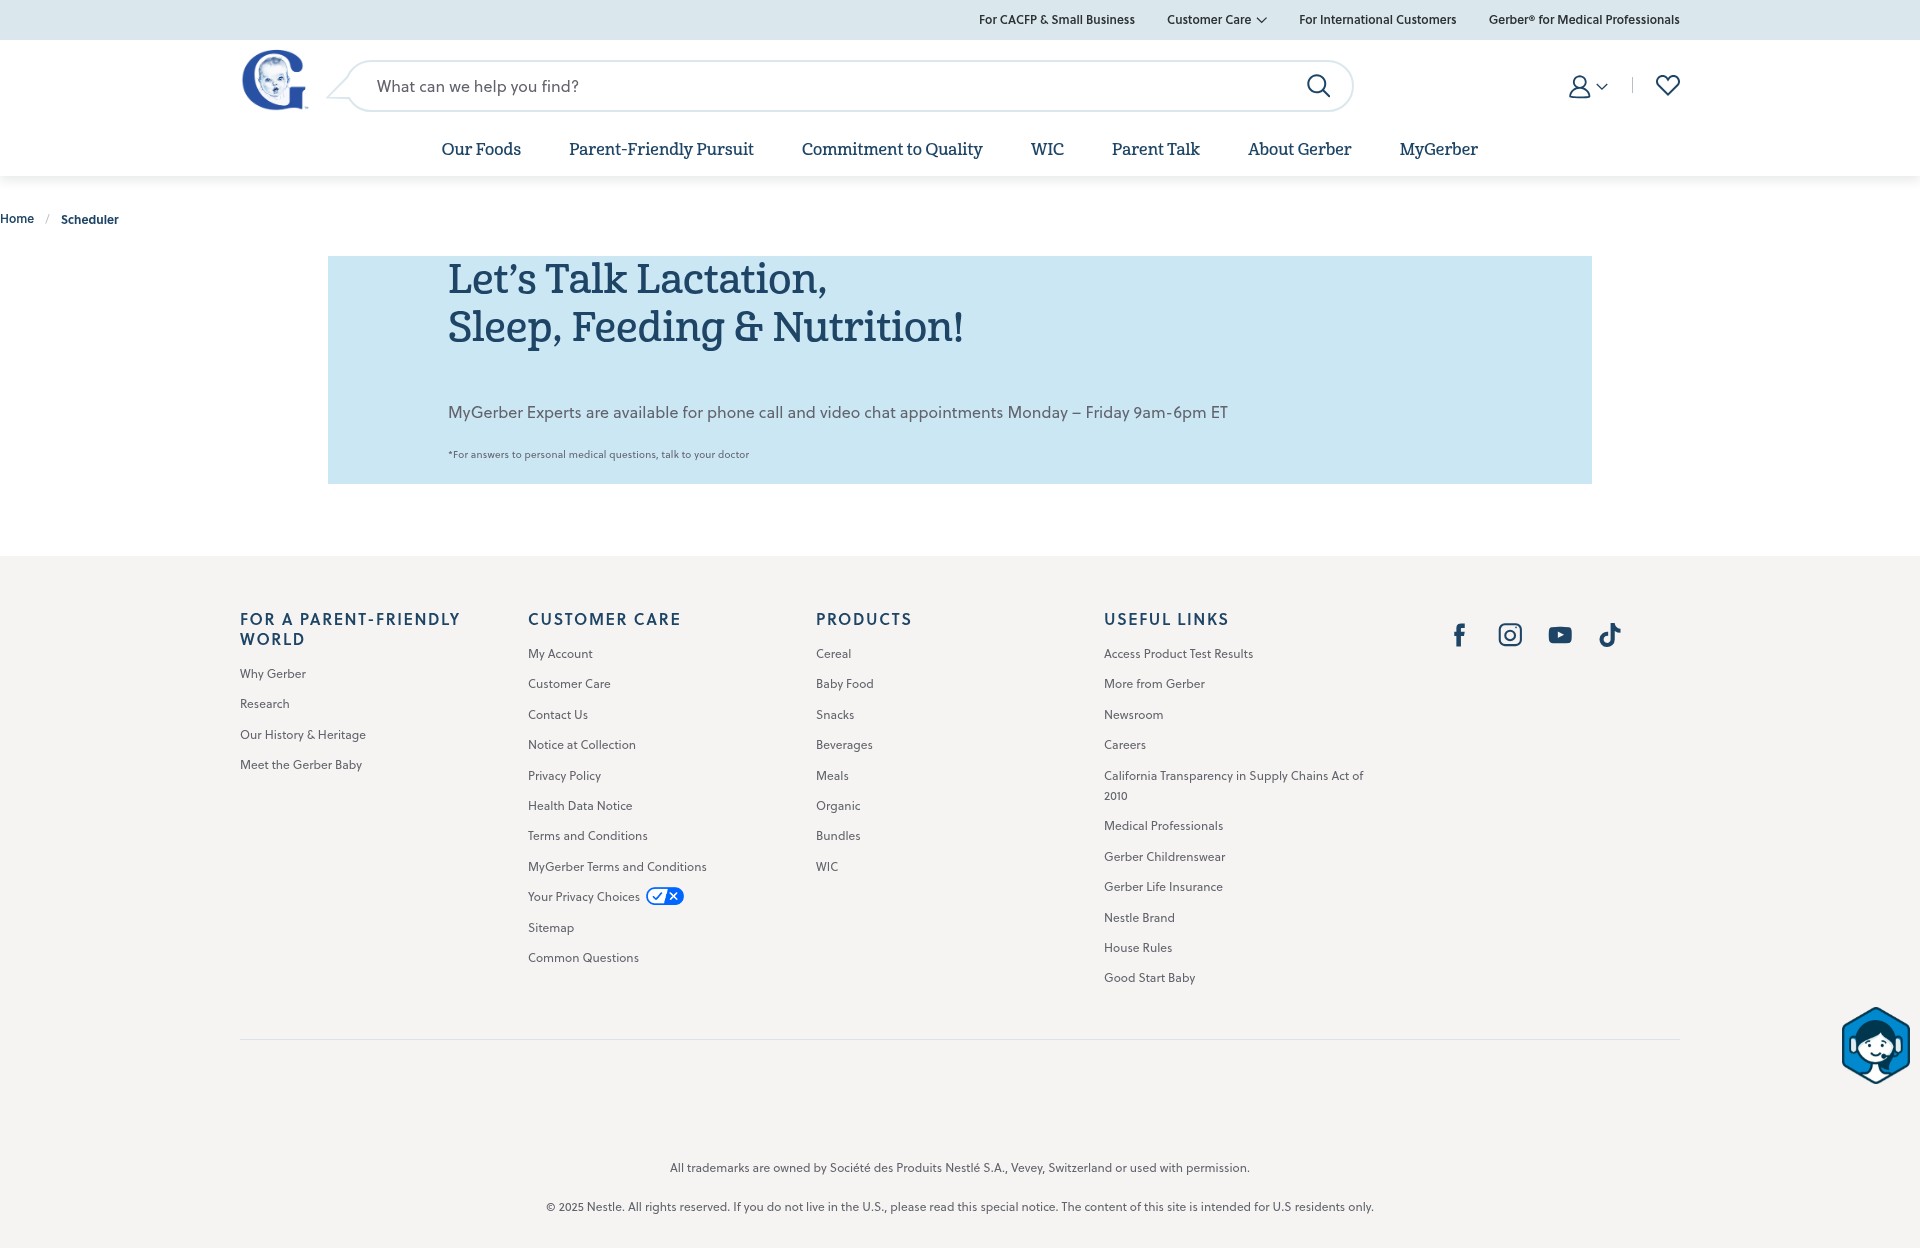Click For CACFP & Small Business link
The width and height of the screenshot is (1920, 1248).
1056,20
